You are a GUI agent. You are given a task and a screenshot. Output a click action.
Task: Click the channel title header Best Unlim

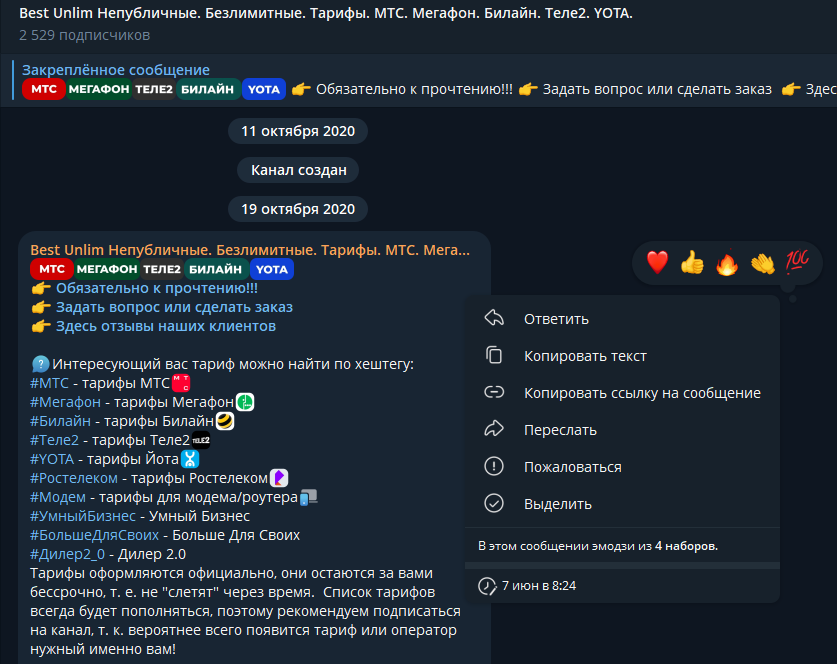click(326, 13)
